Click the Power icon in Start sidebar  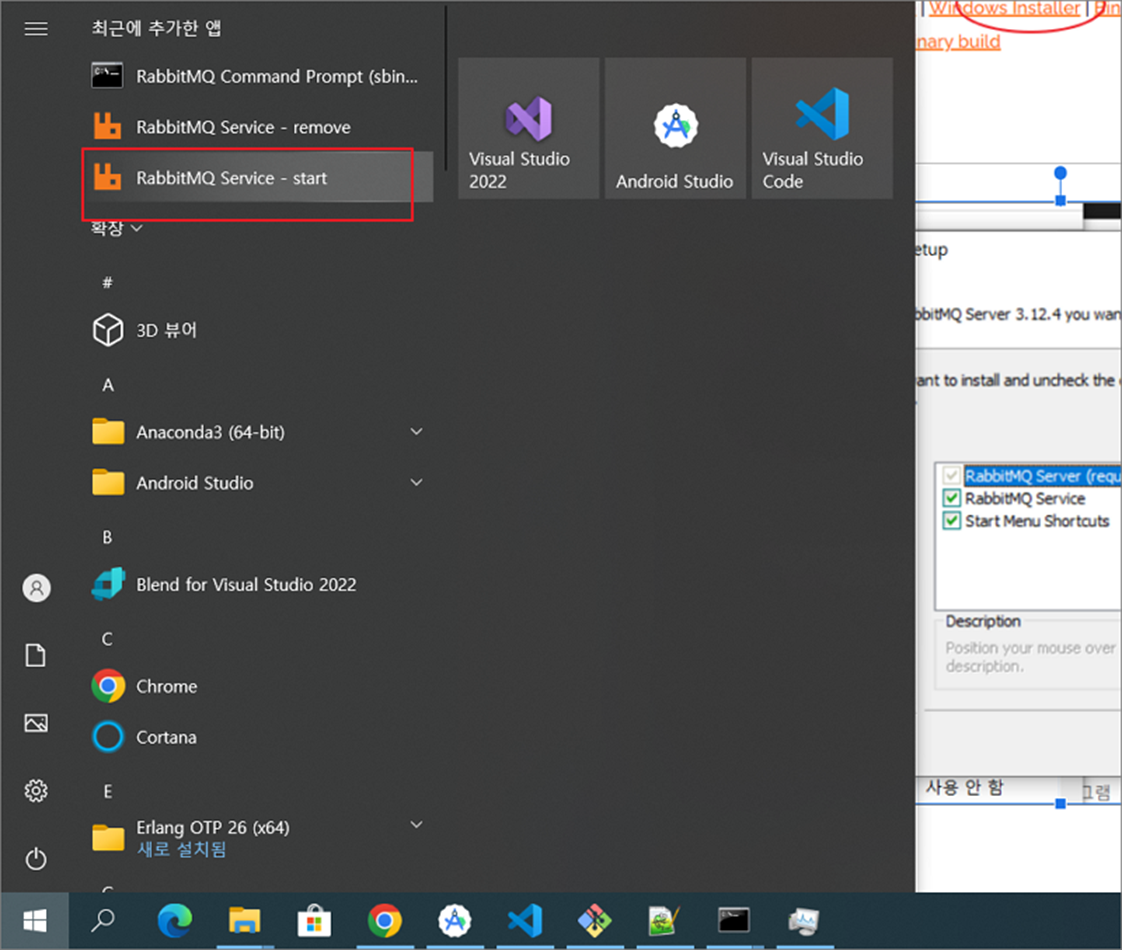point(36,858)
